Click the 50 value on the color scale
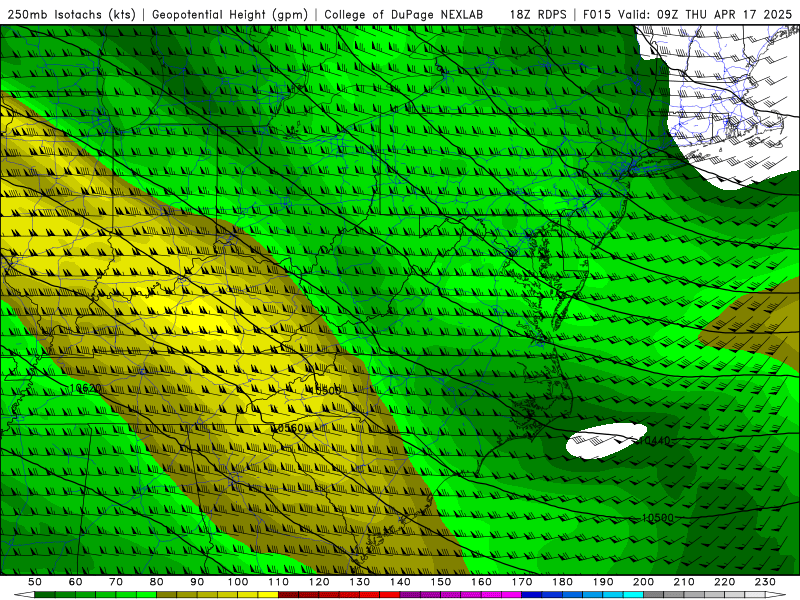Viewport: 800px width, 600px height. tap(35, 582)
